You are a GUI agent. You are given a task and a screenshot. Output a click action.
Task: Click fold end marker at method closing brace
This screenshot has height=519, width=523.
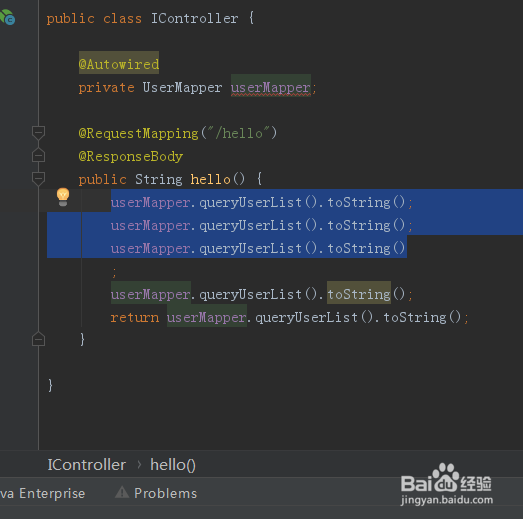pos(38,339)
